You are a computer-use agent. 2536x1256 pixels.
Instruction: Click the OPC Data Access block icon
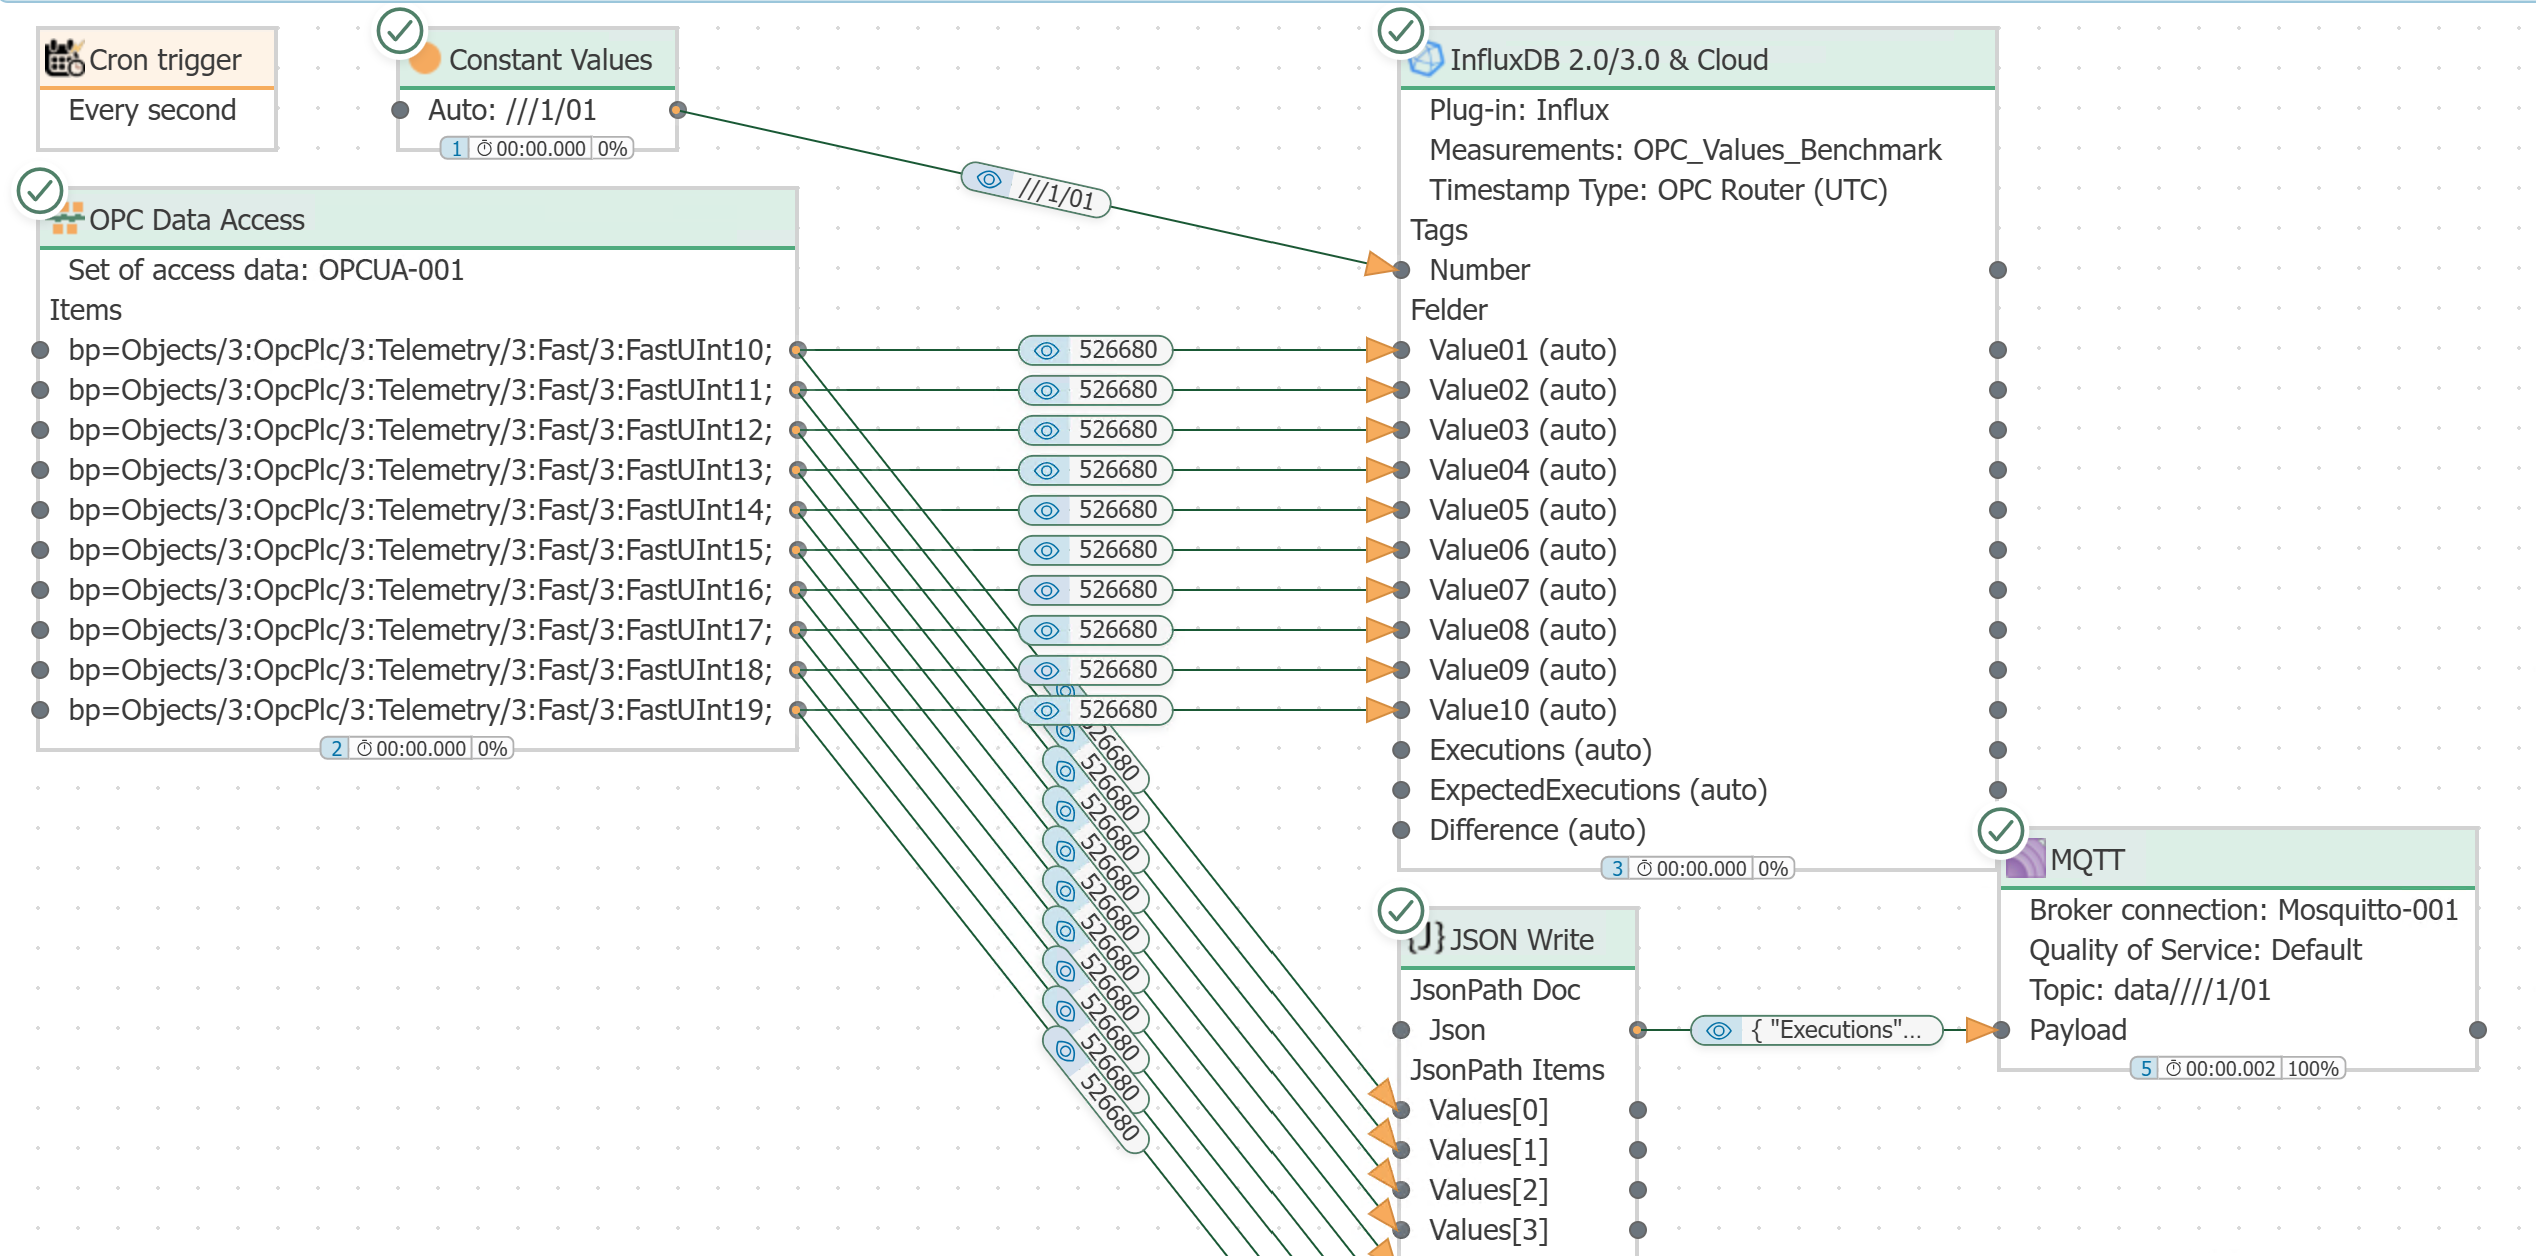(x=66, y=219)
